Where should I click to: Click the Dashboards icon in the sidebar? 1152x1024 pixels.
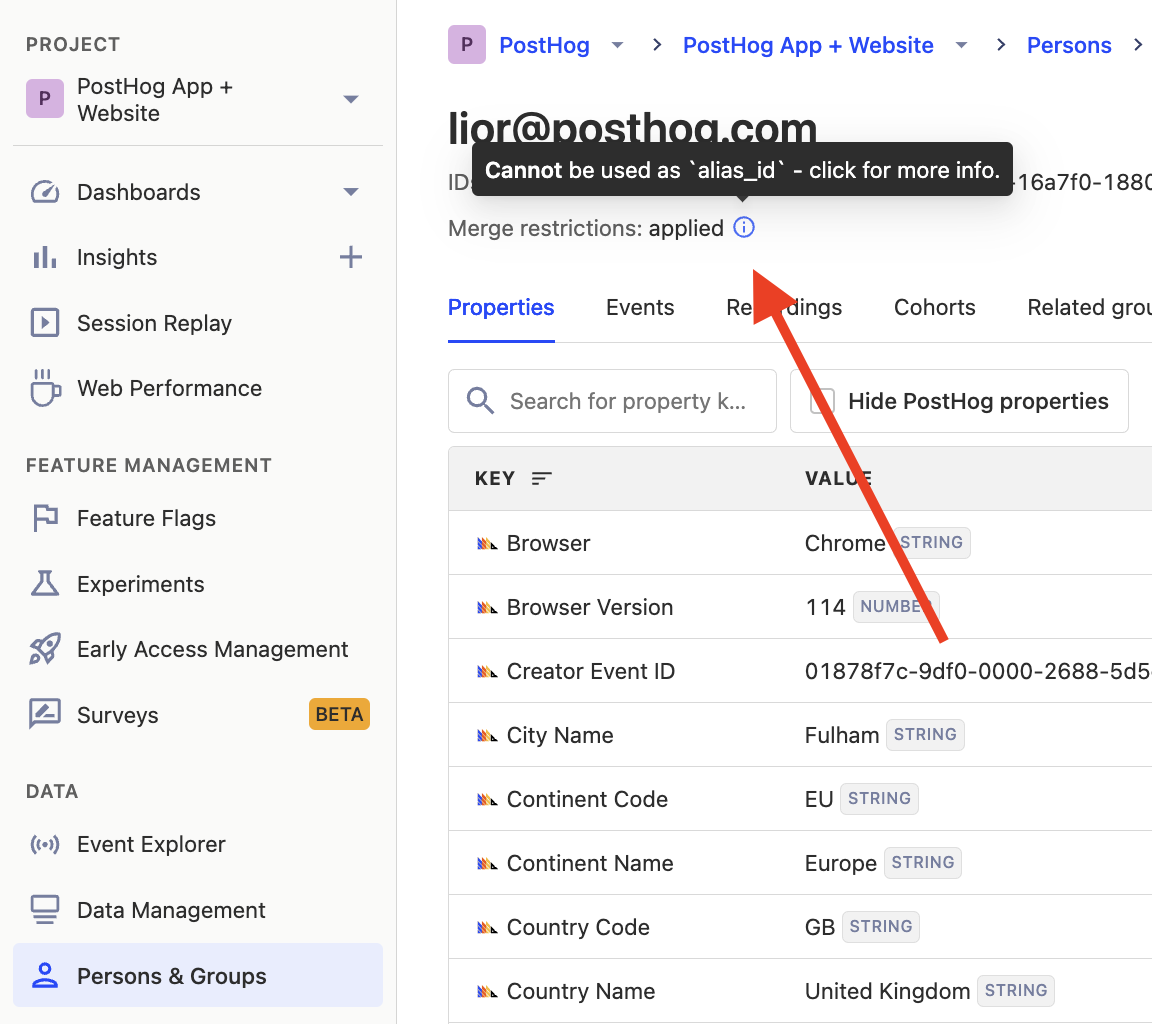[x=44, y=191]
